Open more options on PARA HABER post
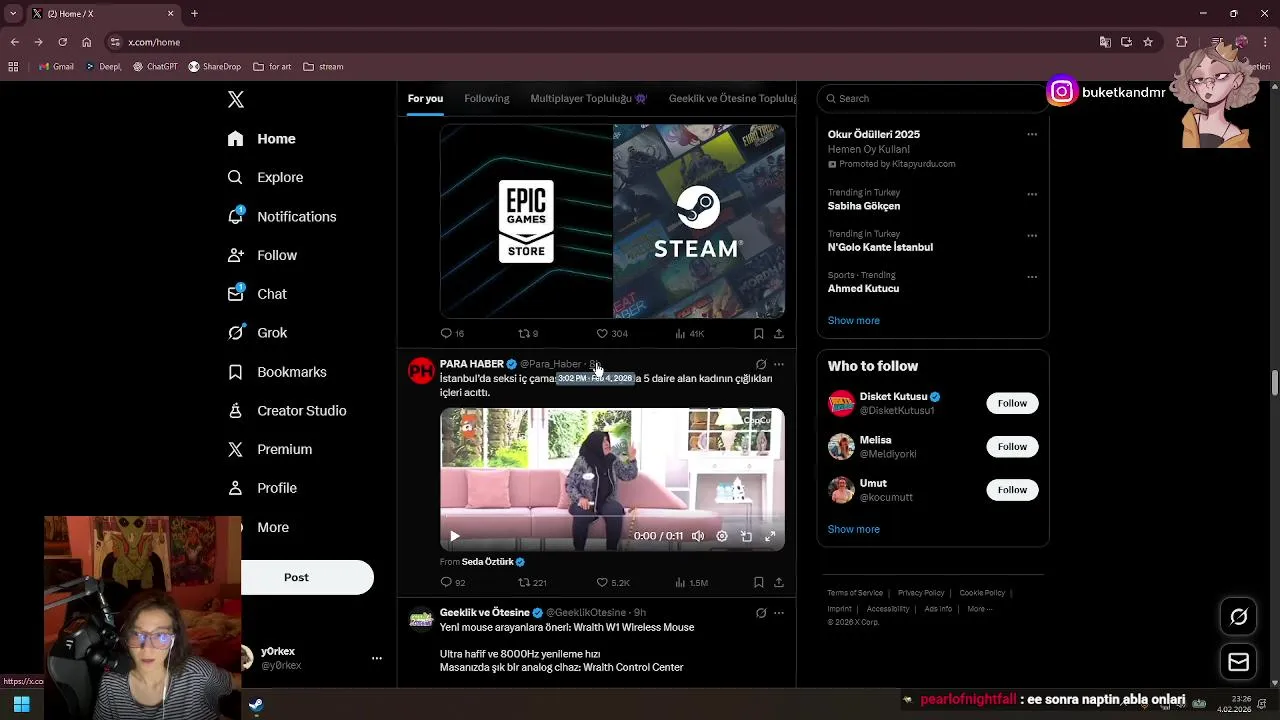This screenshot has width=1280, height=720. point(779,364)
